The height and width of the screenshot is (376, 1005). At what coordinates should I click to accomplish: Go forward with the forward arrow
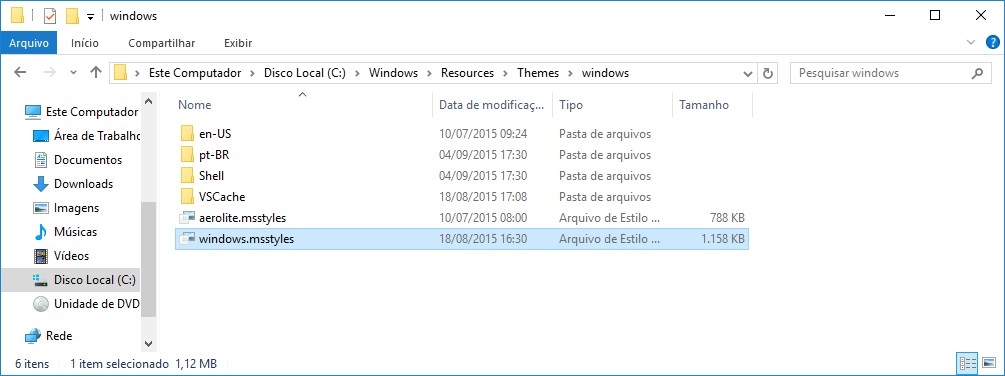49,72
